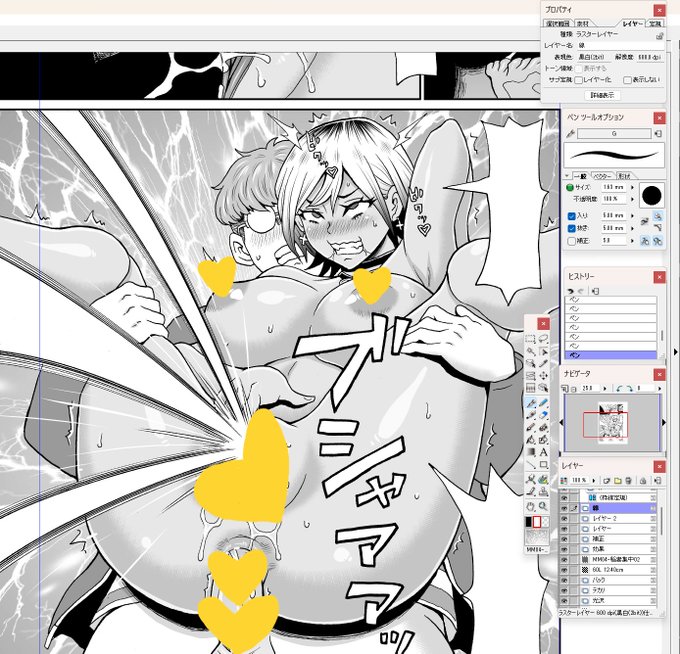Open the pen size value arrow
The height and width of the screenshot is (654, 680).
click(x=632, y=188)
